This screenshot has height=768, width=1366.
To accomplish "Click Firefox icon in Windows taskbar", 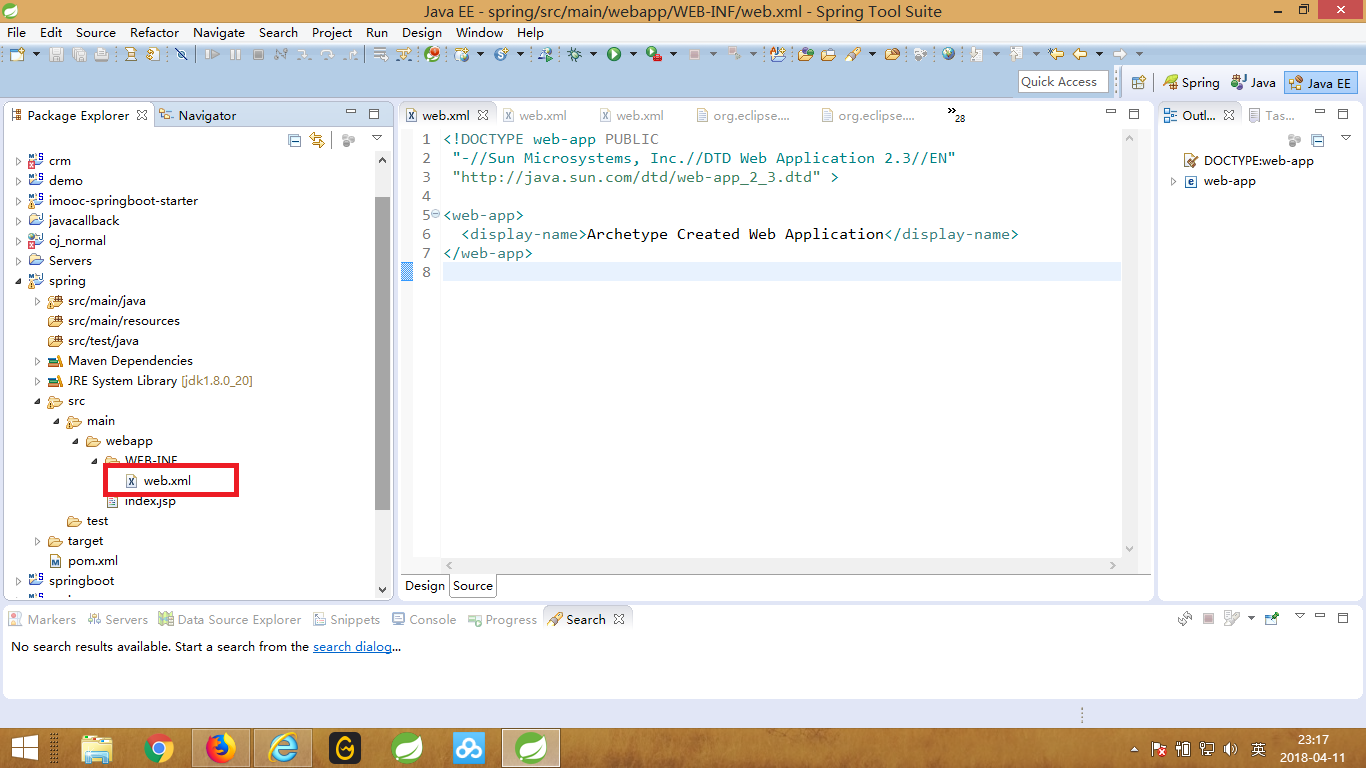I will point(220,748).
